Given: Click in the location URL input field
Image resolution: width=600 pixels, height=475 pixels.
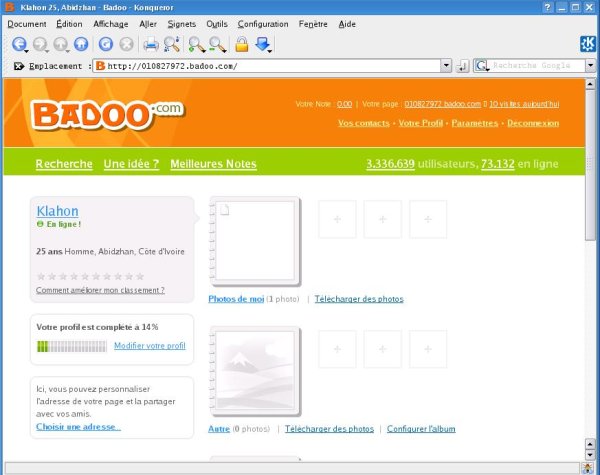Looking at the screenshot, I should click(267, 66).
